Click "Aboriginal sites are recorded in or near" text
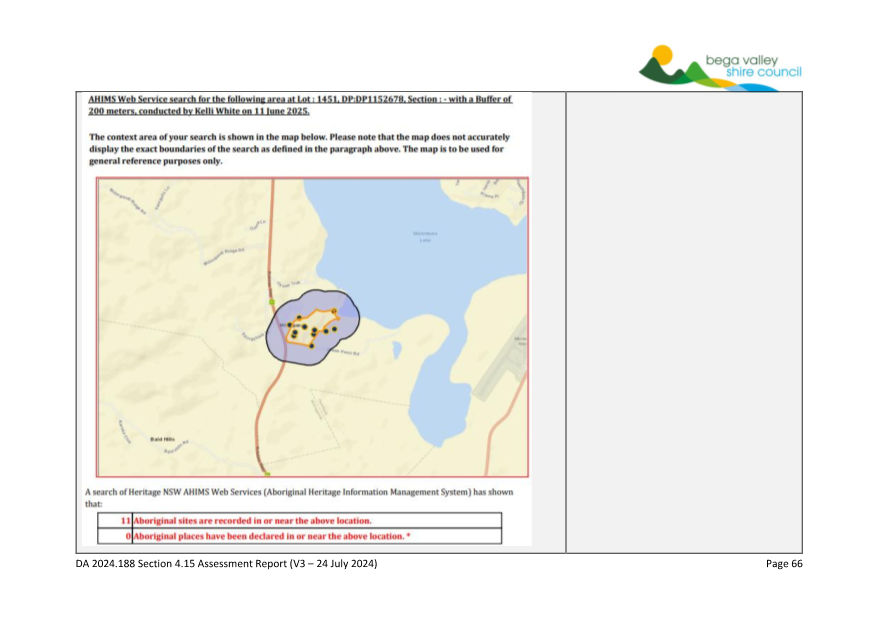Image resolution: width=876 pixels, height=620 pixels. (252, 521)
